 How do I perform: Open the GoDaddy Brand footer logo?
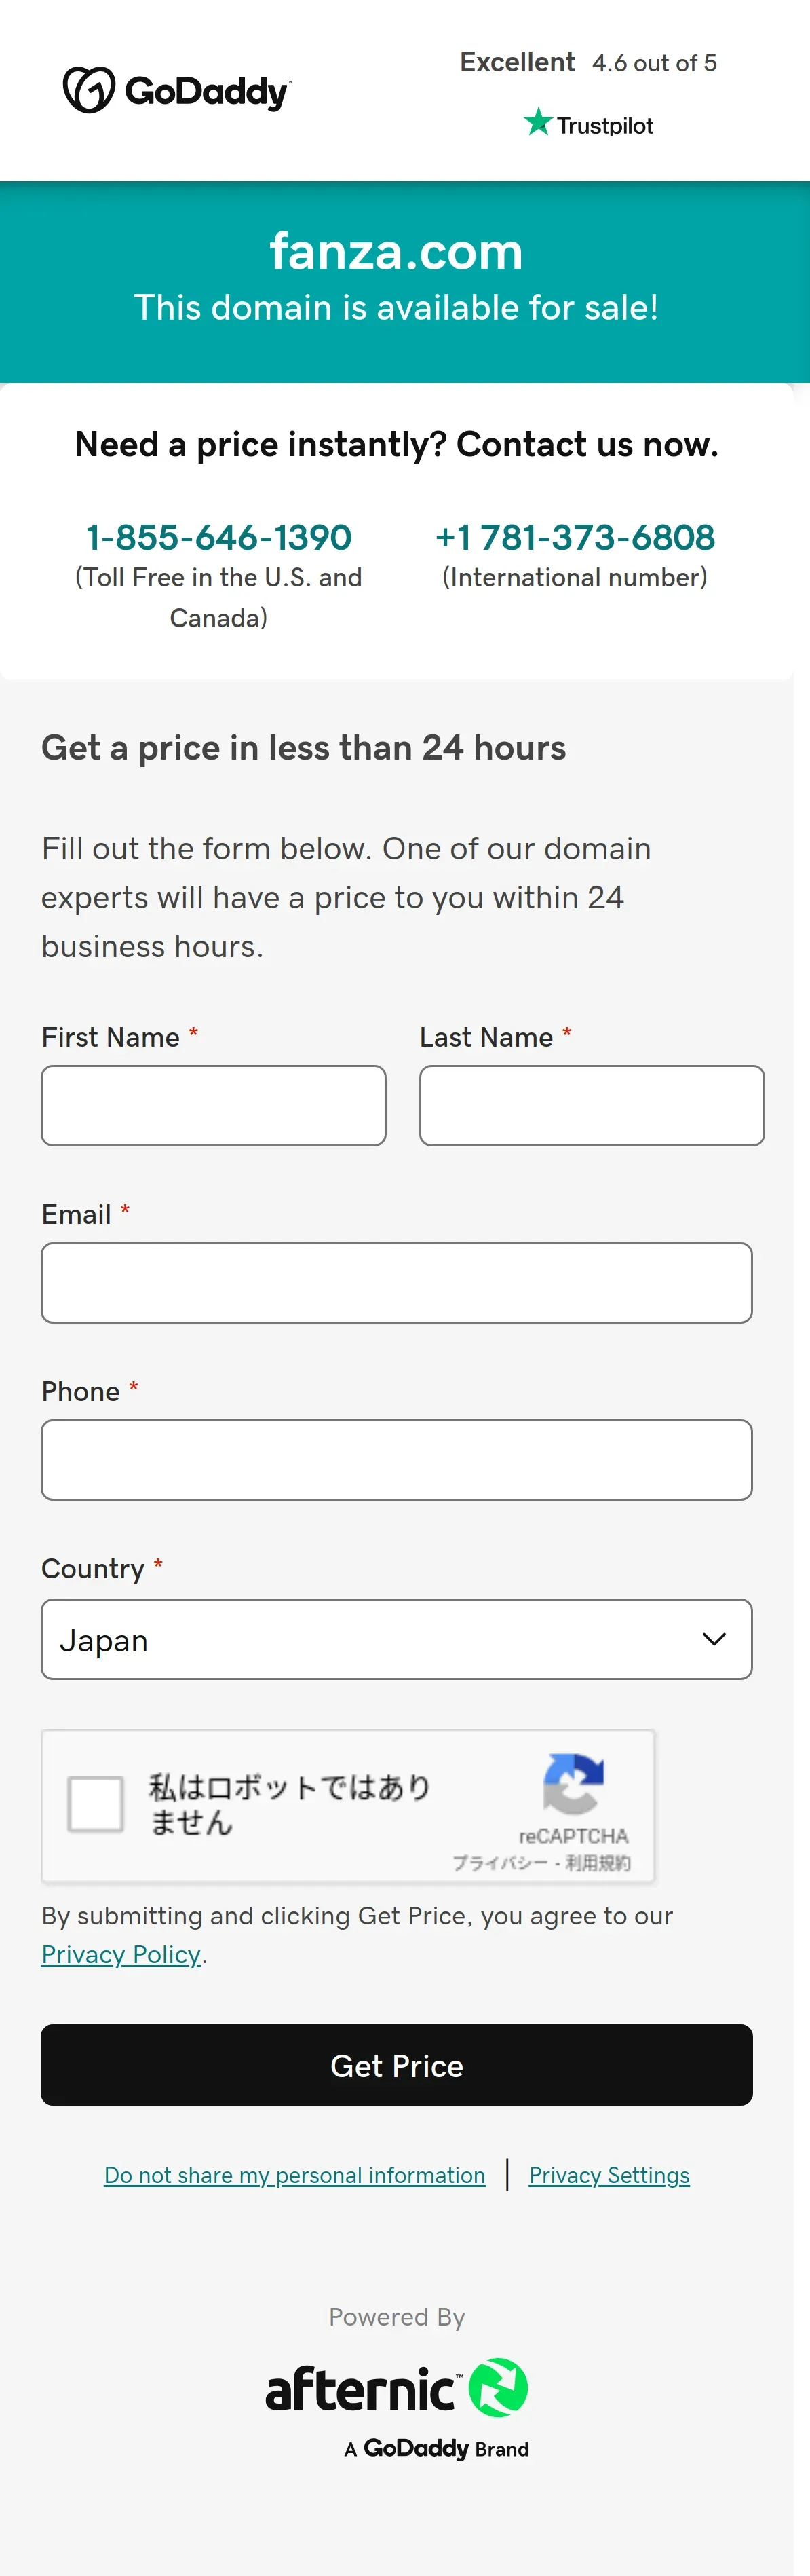pyautogui.click(x=437, y=2448)
